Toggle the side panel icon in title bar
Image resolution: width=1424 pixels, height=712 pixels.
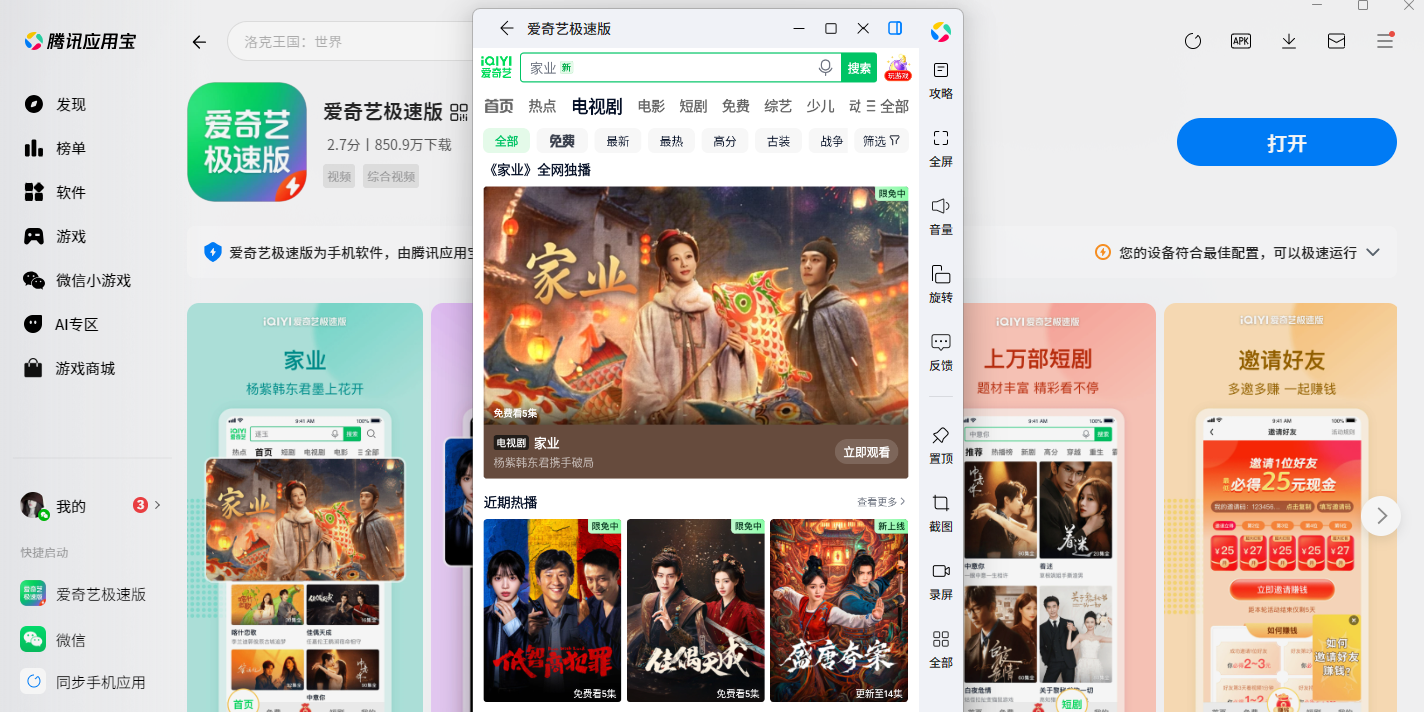point(895,28)
